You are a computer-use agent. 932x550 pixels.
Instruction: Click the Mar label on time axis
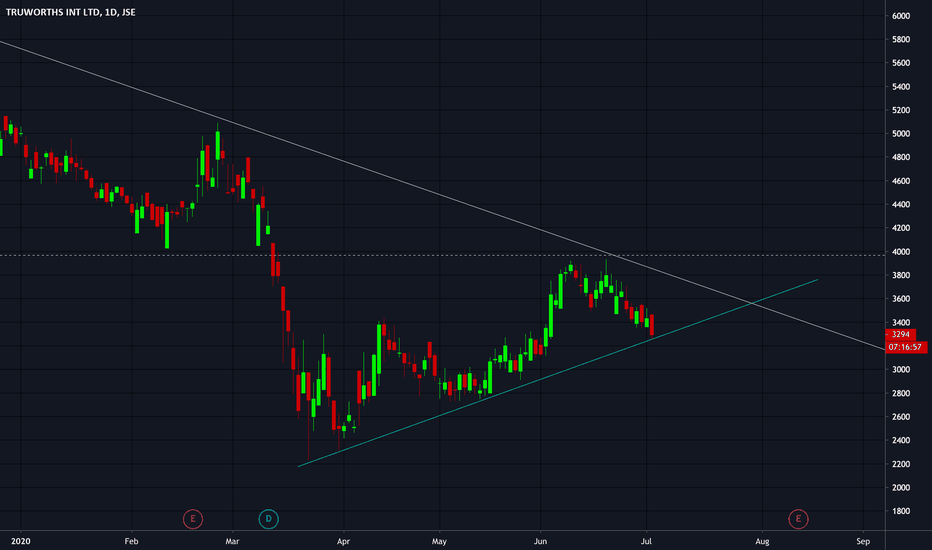(x=232, y=541)
